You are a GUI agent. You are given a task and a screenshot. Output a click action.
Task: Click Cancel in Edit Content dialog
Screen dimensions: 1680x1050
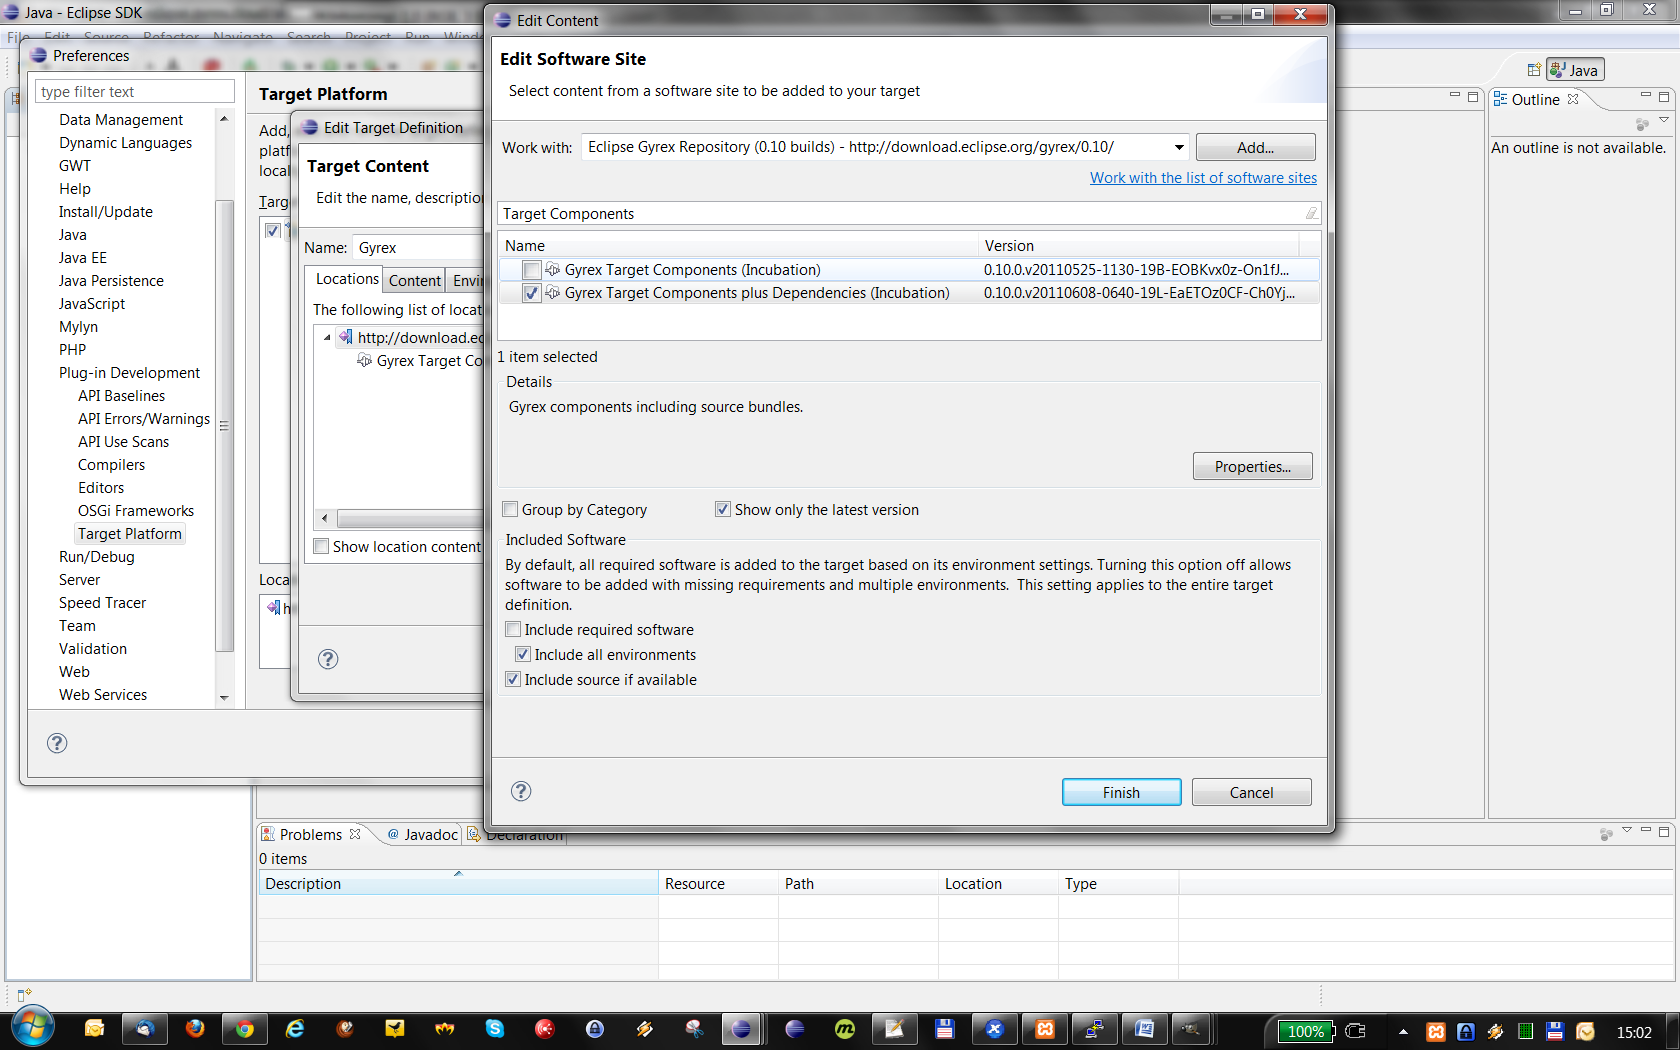click(x=1251, y=792)
